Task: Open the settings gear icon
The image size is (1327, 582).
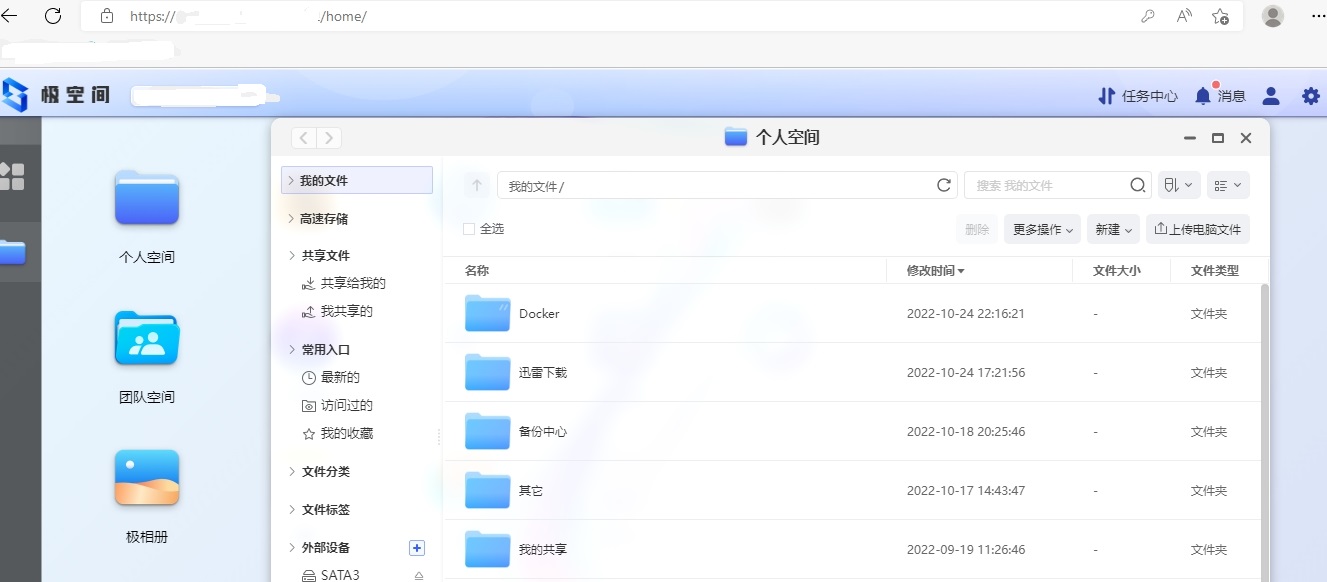Action: 1310,96
